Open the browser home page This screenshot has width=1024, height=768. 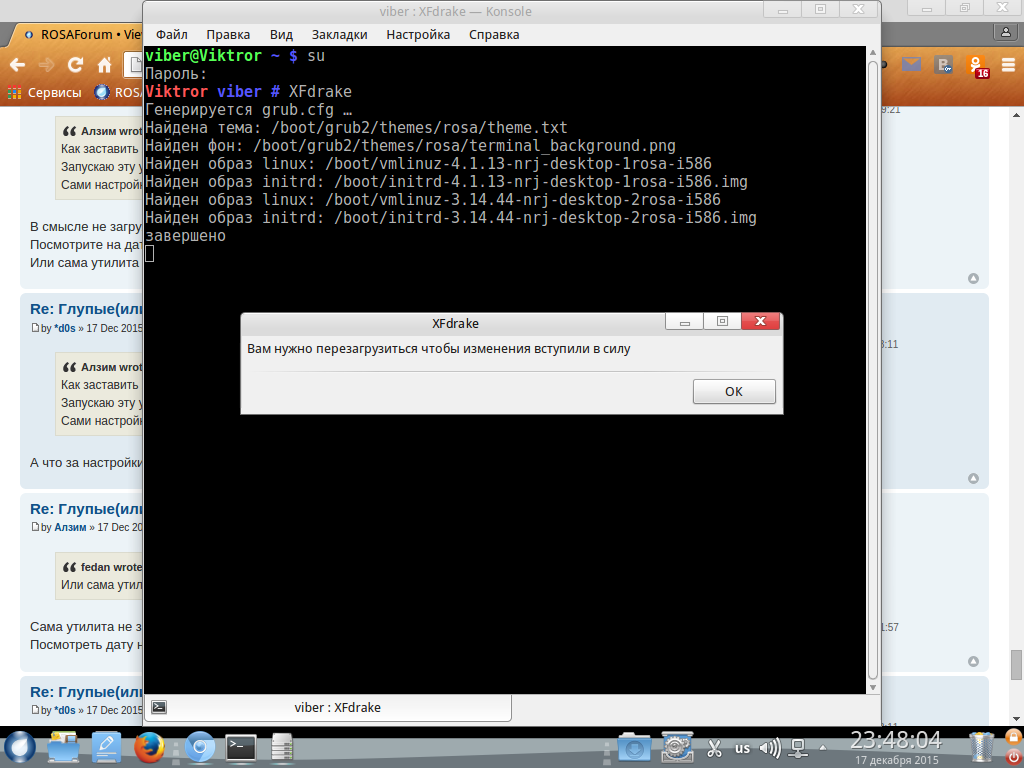click(x=104, y=65)
